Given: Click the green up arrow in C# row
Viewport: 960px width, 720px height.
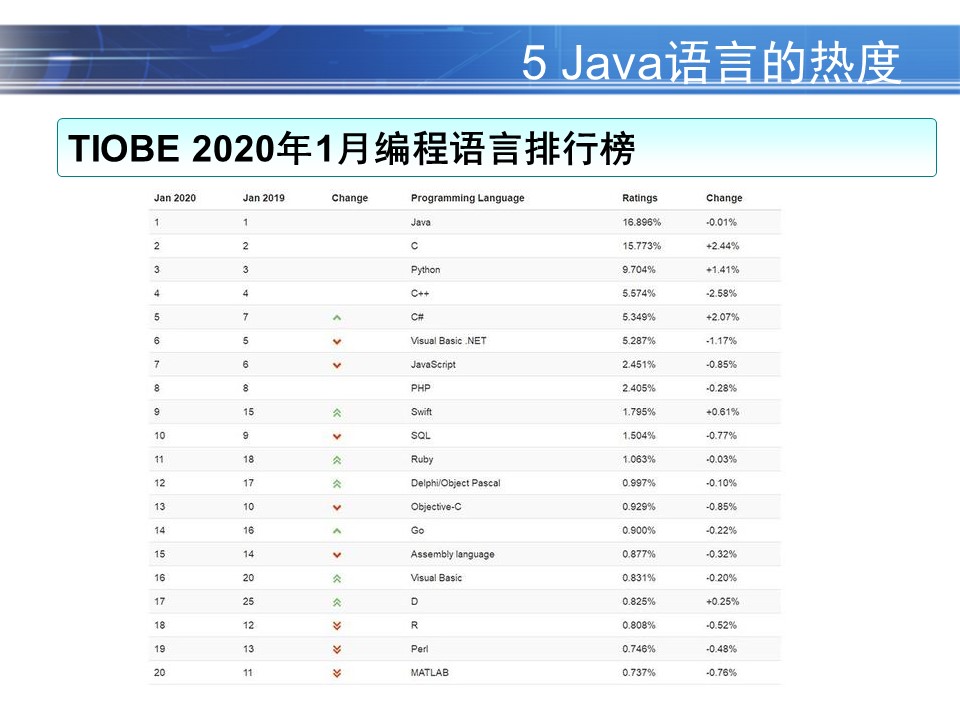Looking at the screenshot, I should coord(337,317).
